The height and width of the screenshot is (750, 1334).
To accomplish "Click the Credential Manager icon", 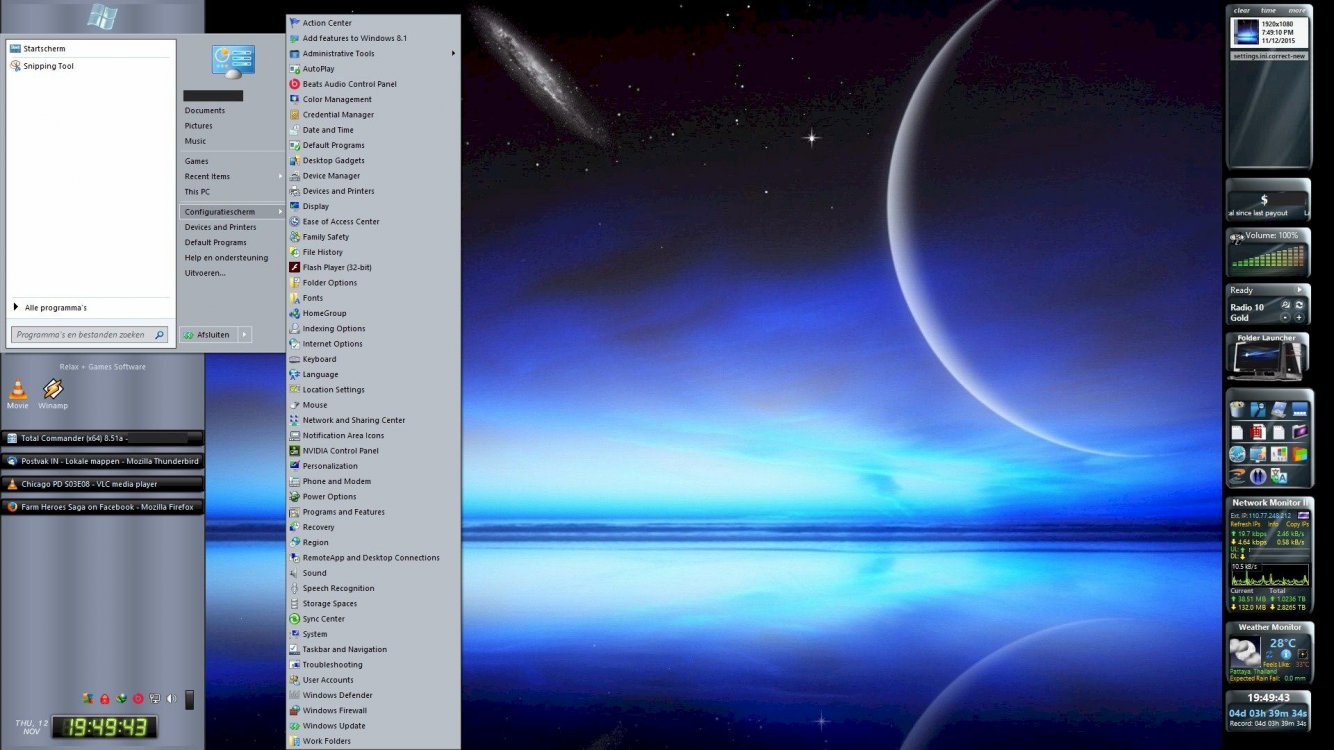I will pos(294,115).
